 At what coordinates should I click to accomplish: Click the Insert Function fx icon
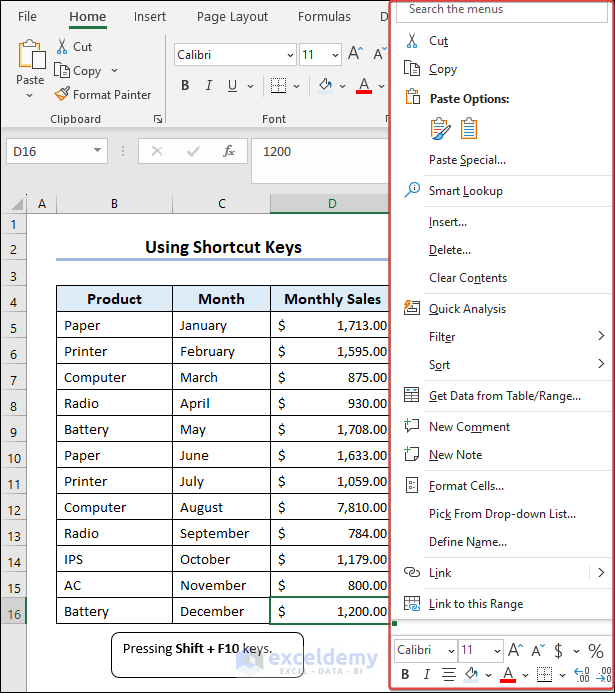pos(228,151)
